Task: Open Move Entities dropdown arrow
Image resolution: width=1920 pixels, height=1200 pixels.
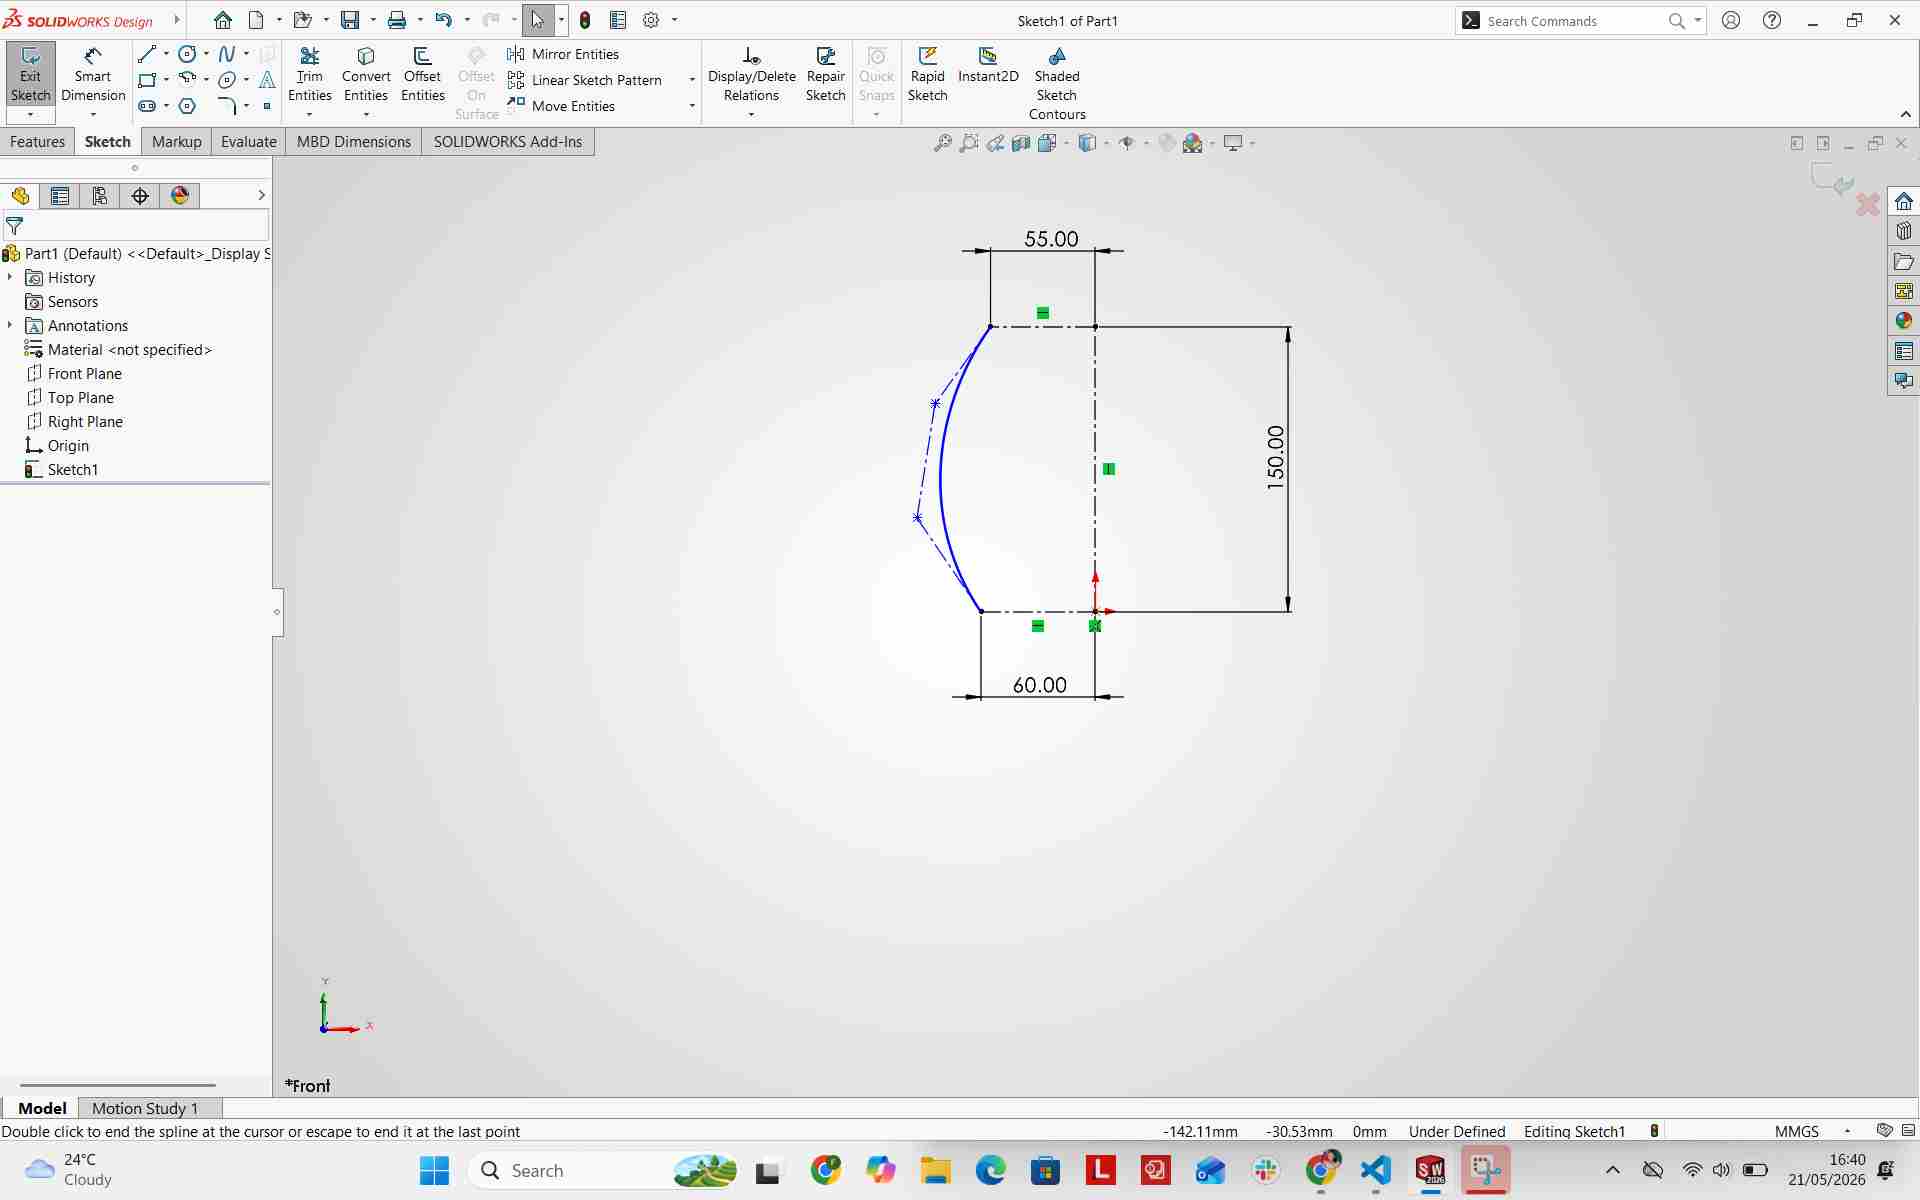Action: pos(692,106)
